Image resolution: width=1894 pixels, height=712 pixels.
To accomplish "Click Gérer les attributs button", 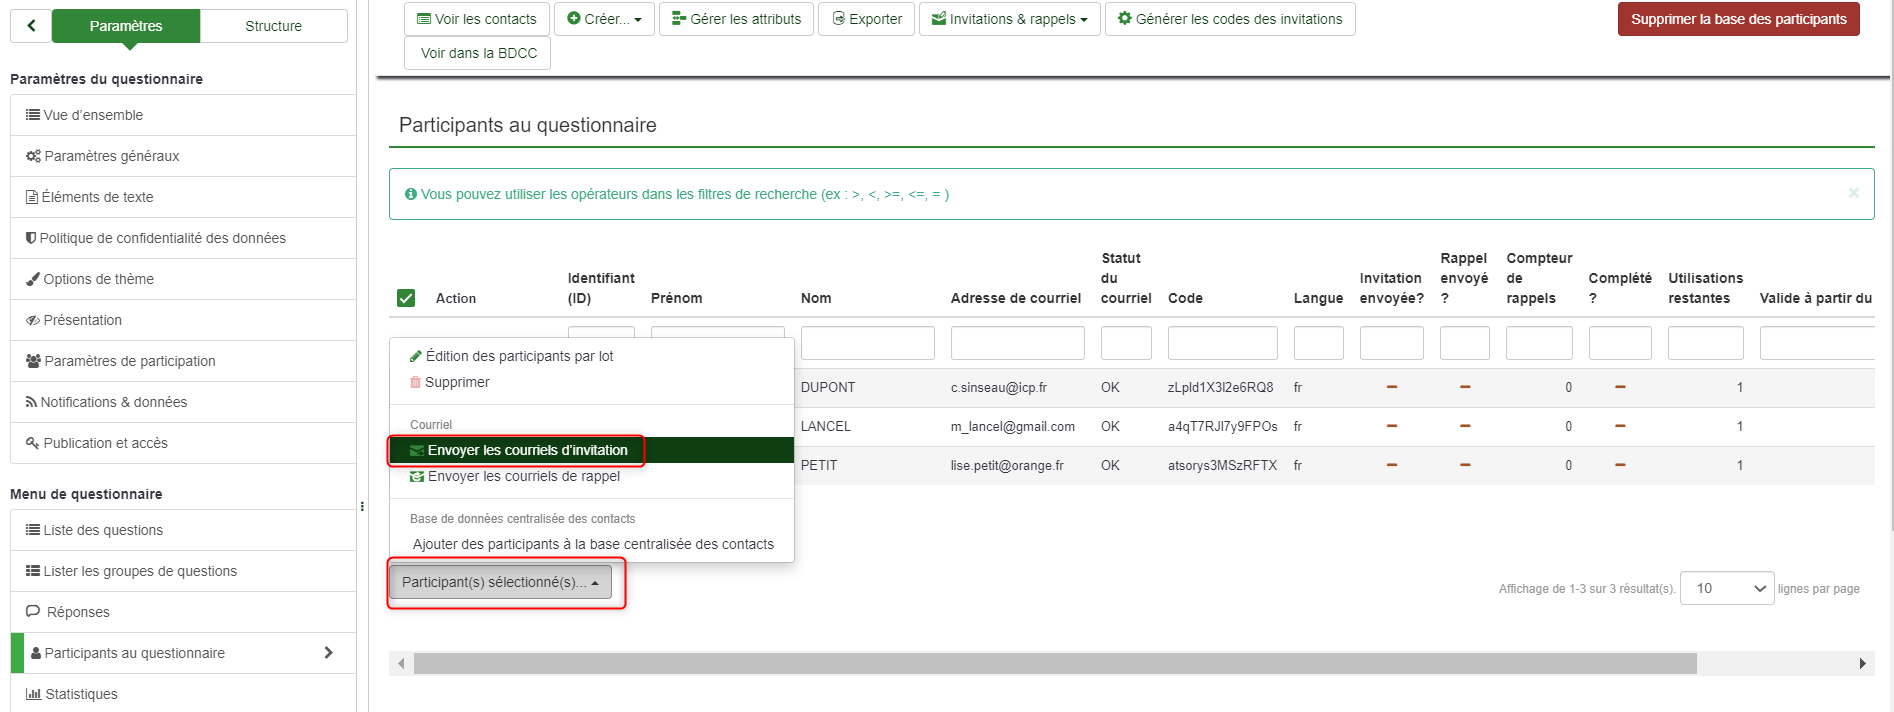I will click(x=736, y=19).
